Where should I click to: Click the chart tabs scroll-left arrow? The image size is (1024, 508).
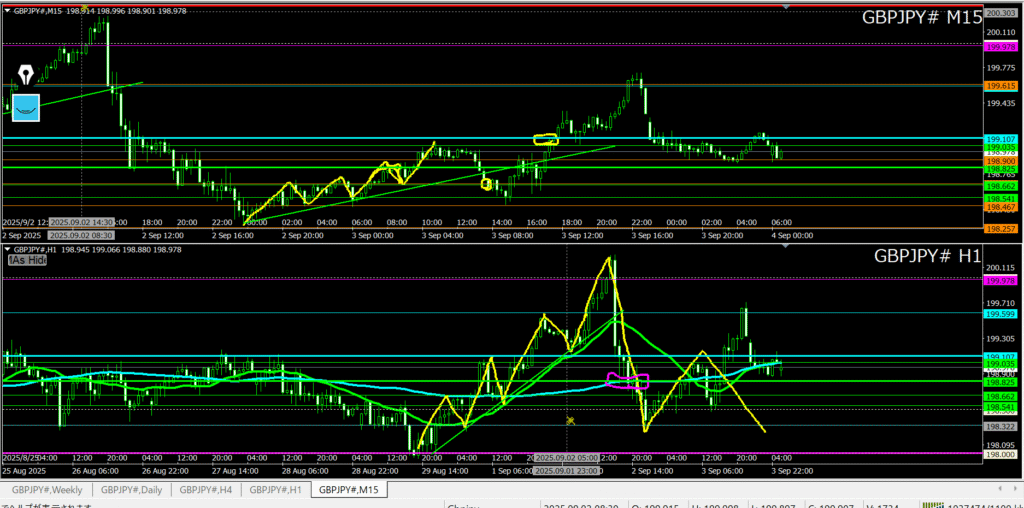[1000, 488]
